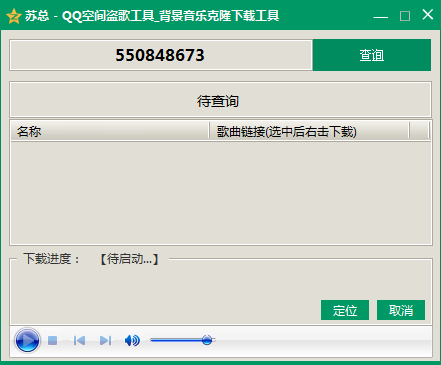Maximize the window
Image resolution: width=441 pixels, height=365 pixels.
pyautogui.click(x=405, y=16)
